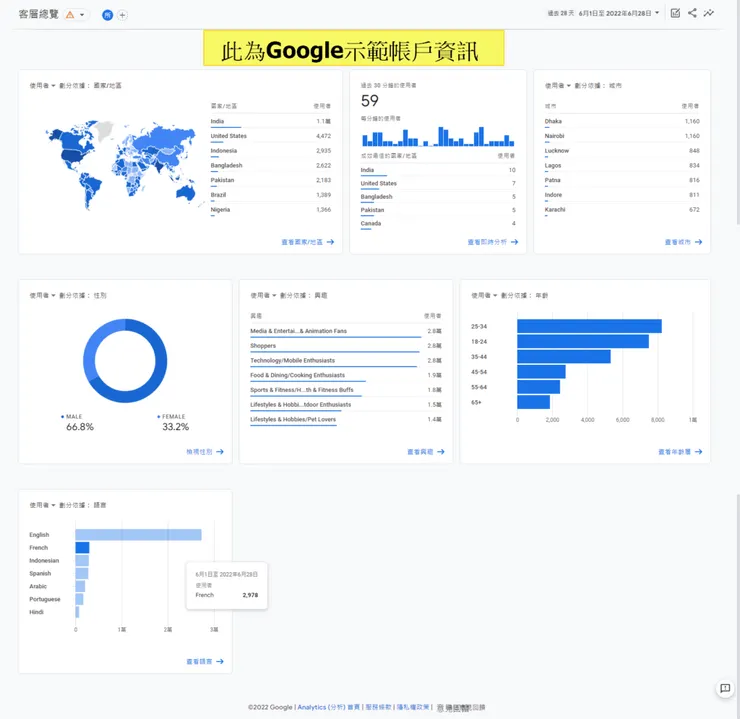The image size is (740, 719).
Task: Click the 59 users realtime count
Action: [x=370, y=100]
